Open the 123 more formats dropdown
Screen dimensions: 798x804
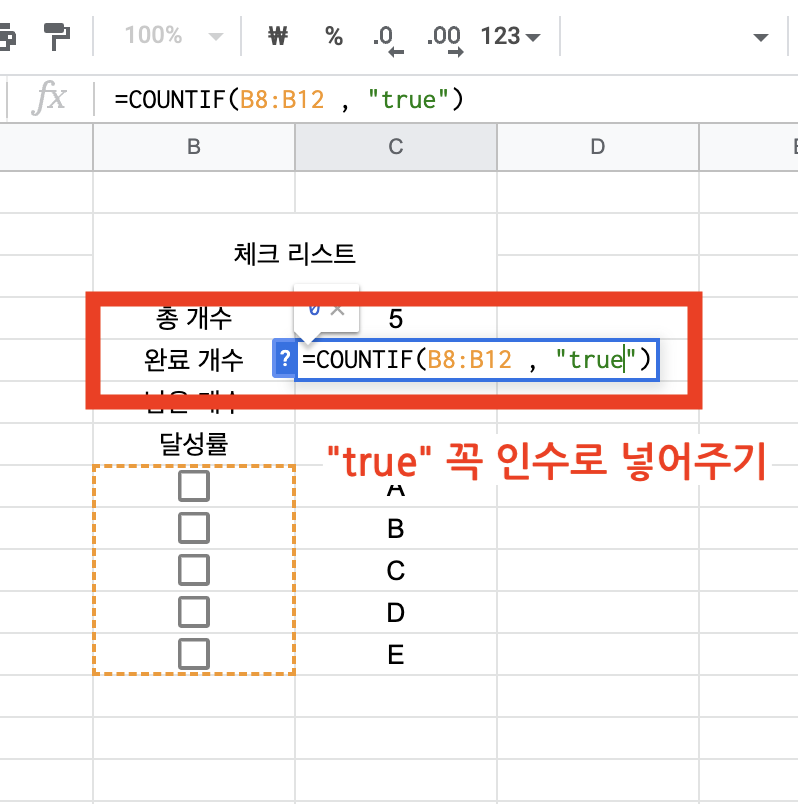pos(510,36)
